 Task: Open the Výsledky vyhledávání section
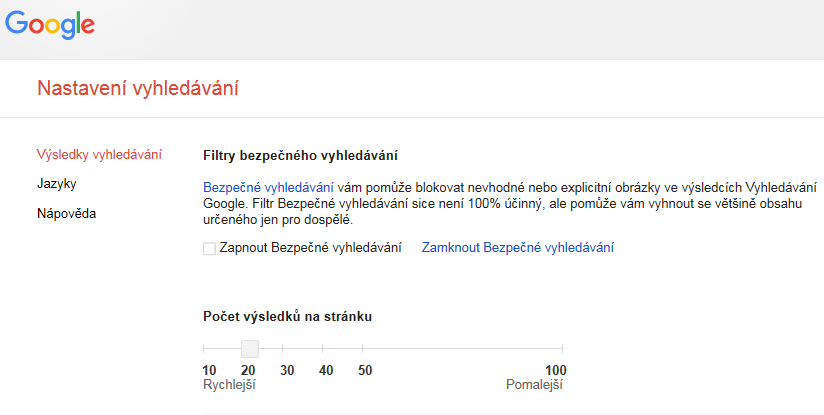(x=99, y=155)
